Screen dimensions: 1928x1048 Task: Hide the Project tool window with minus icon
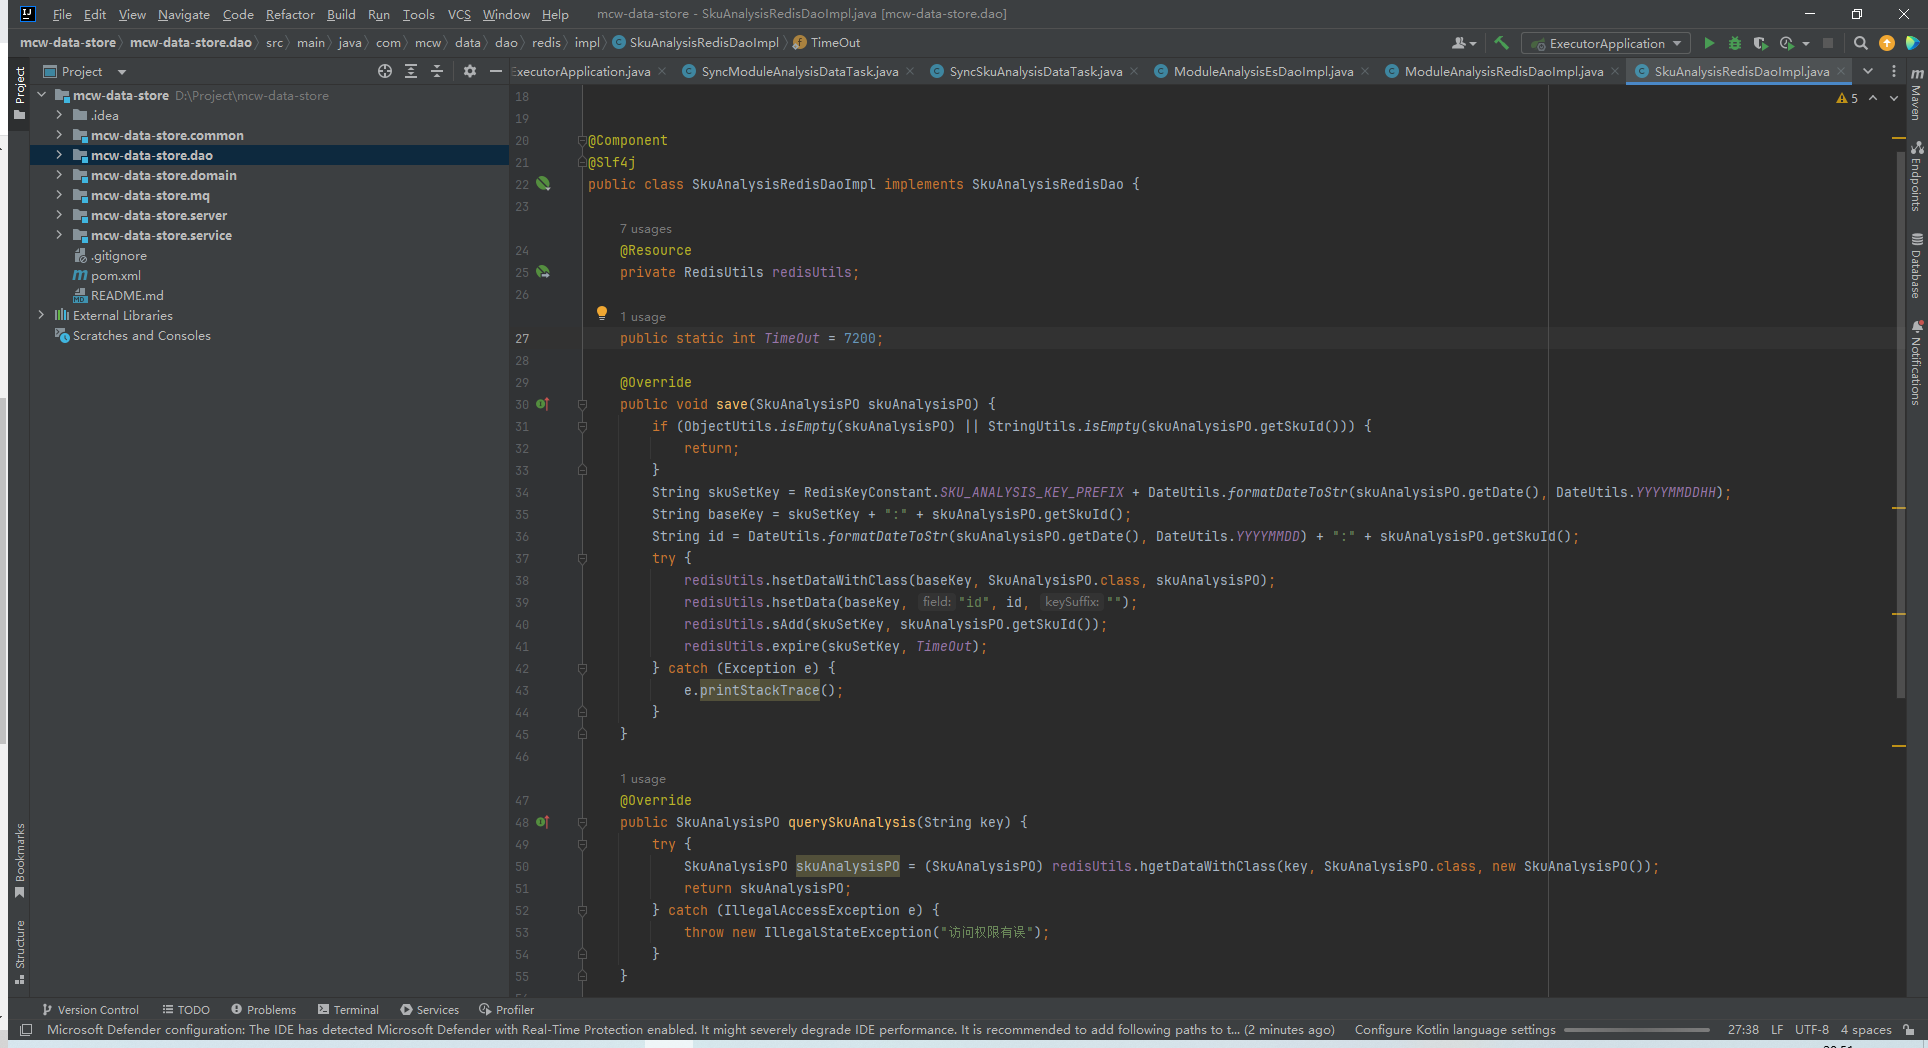pos(495,71)
